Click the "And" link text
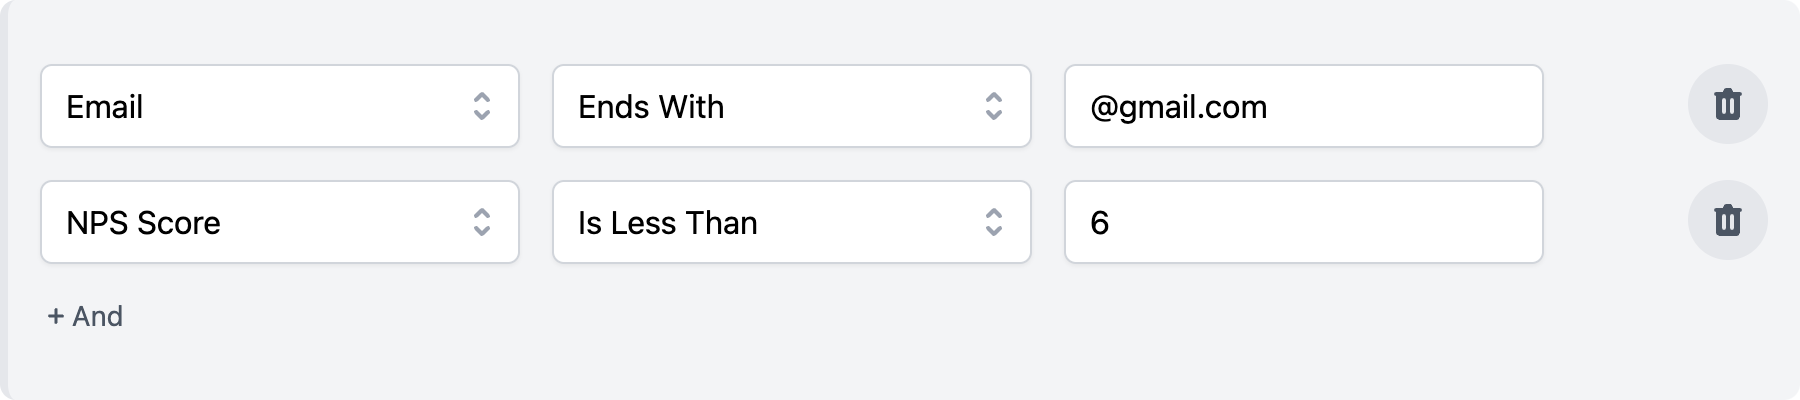The image size is (1800, 400). [98, 317]
